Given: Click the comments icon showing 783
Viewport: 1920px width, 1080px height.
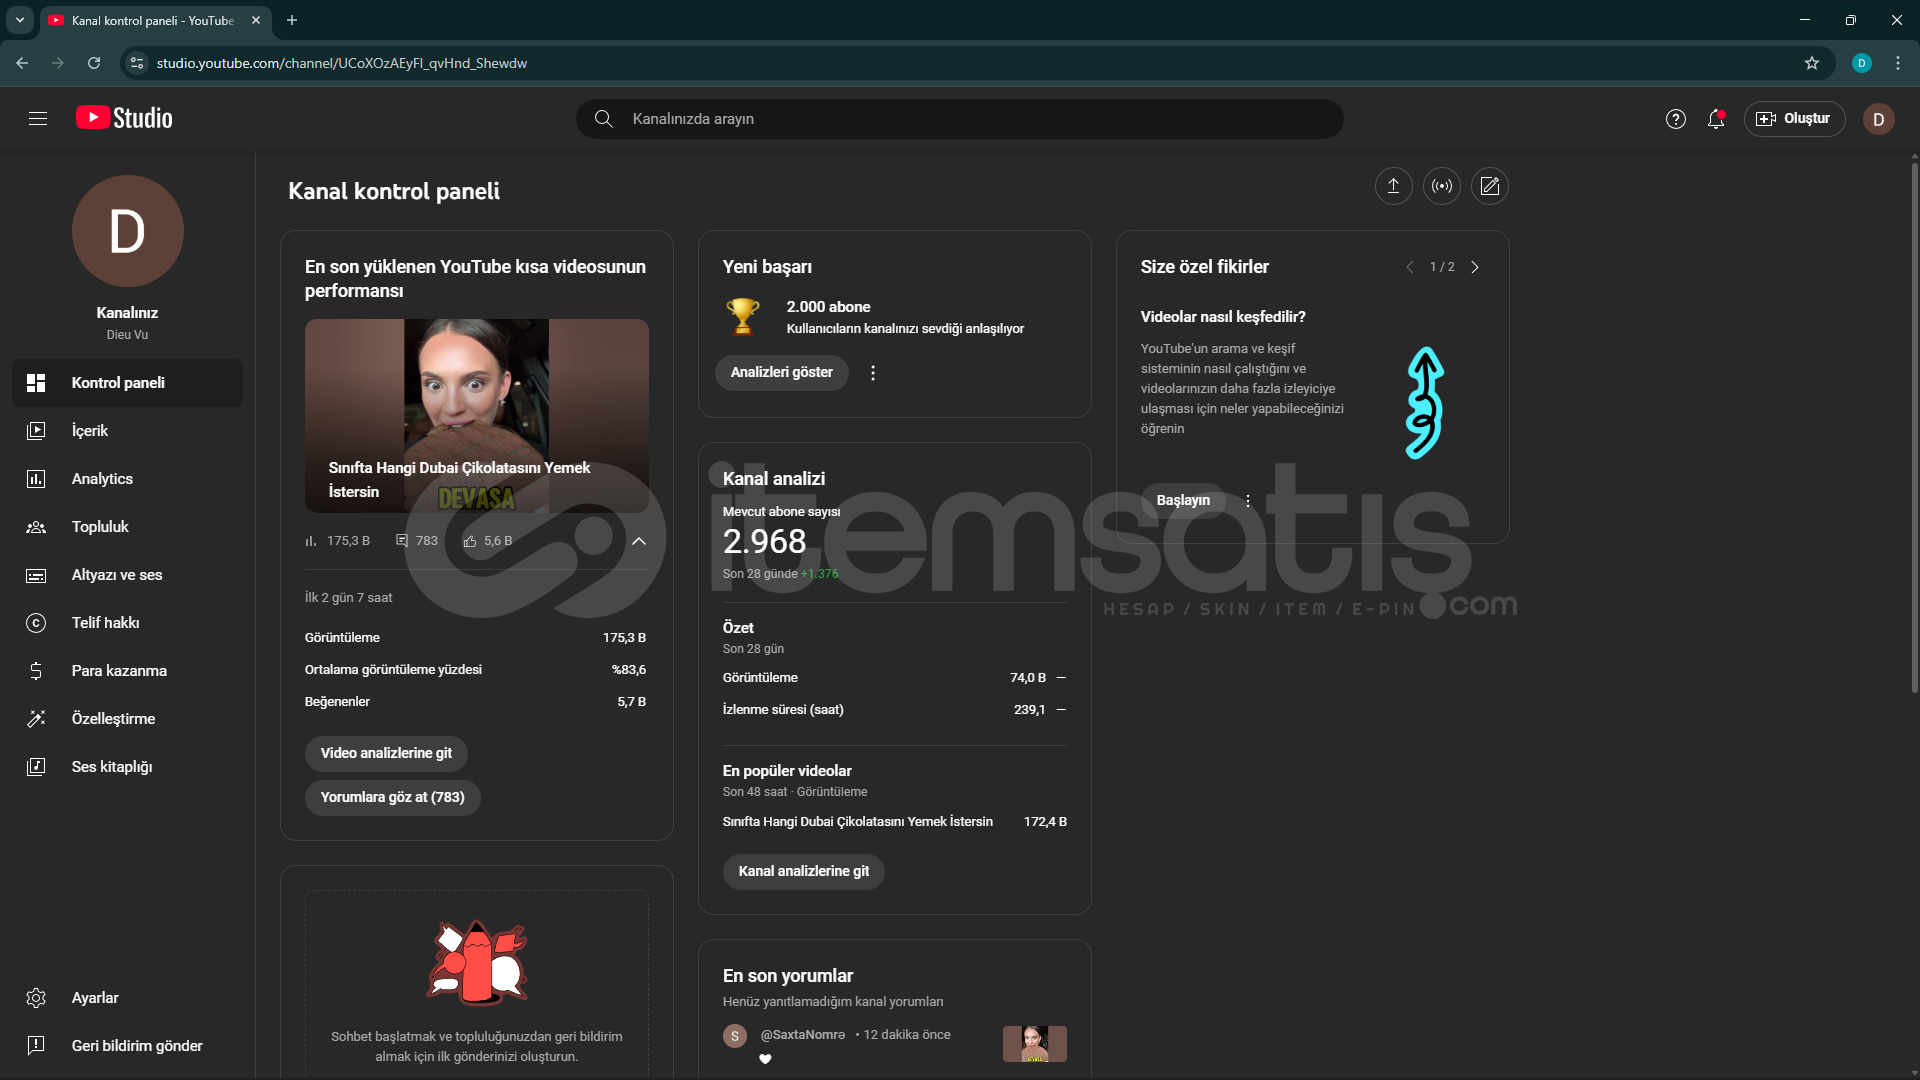Looking at the screenshot, I should pos(402,541).
